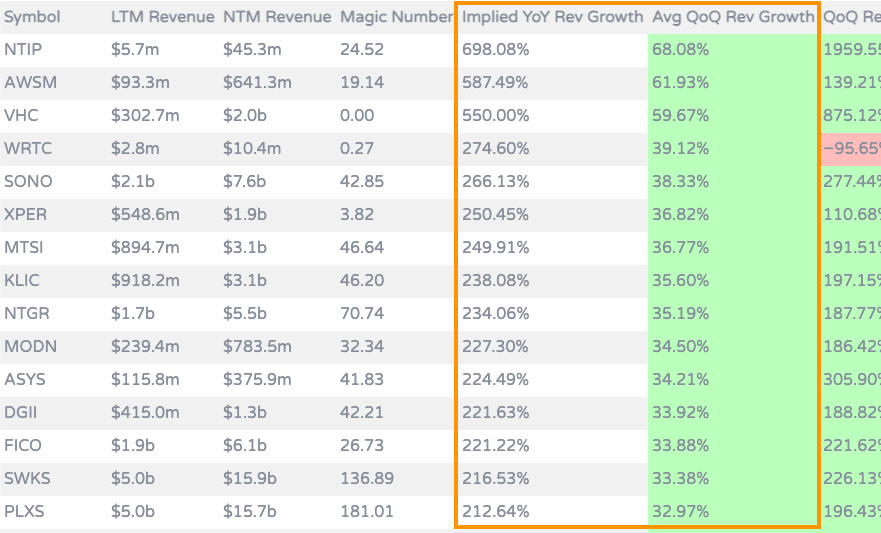Sort by Avg QoQ Rev Growth header

(733, 17)
